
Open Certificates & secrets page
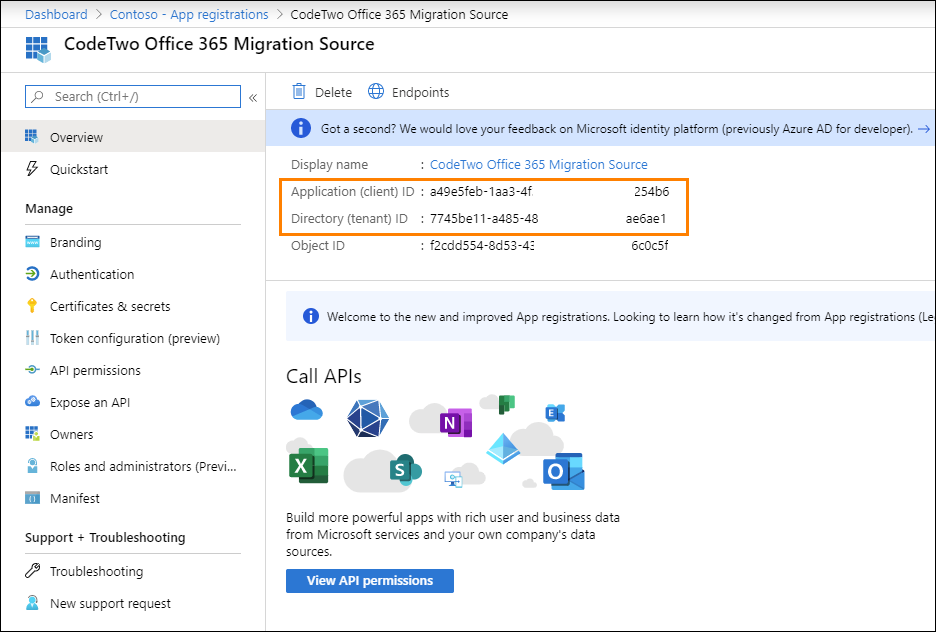pyautogui.click(x=133, y=306)
